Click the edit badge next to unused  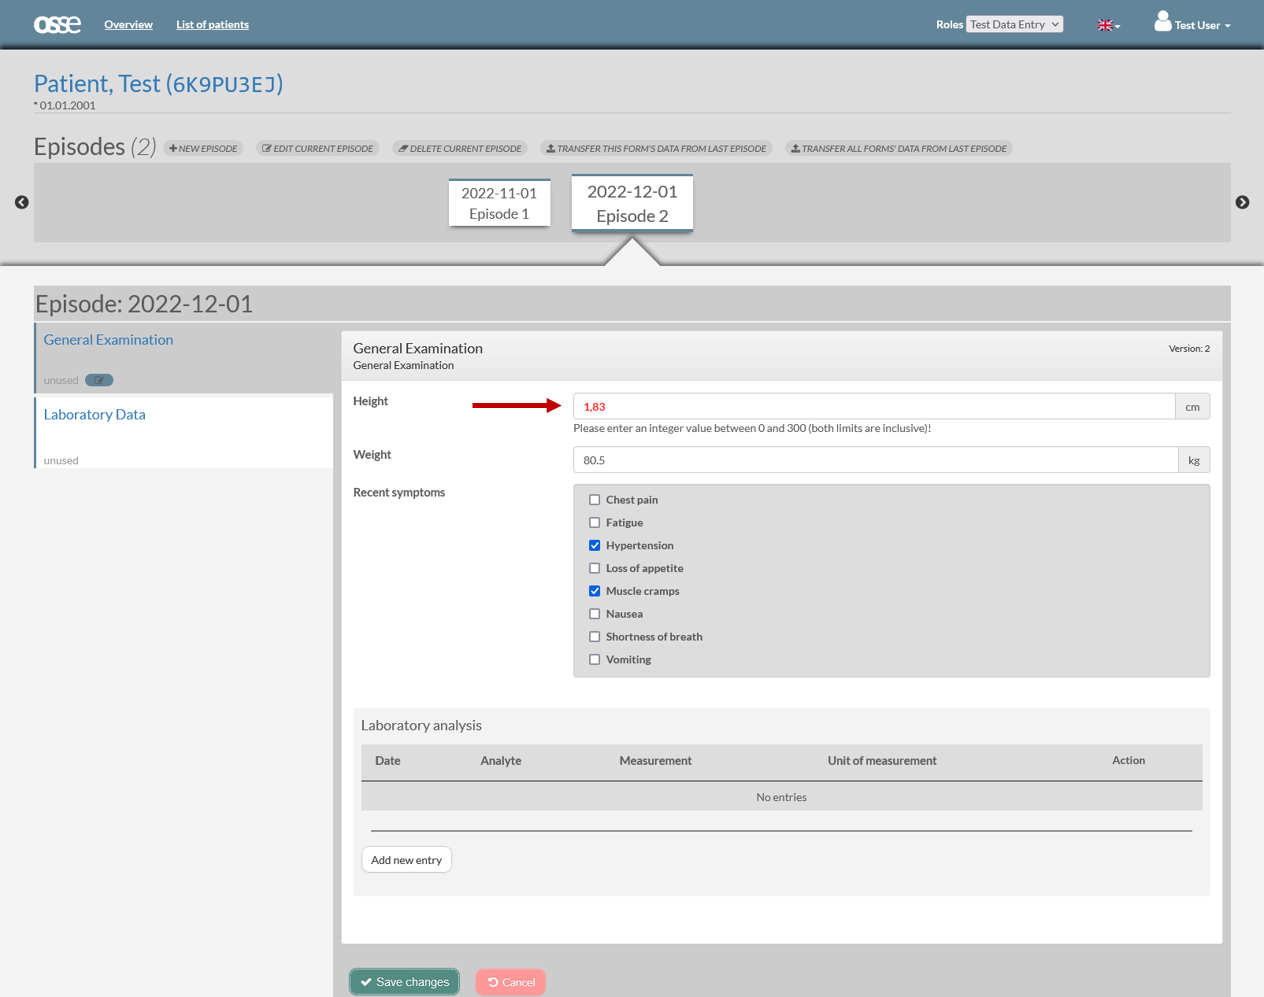(99, 380)
